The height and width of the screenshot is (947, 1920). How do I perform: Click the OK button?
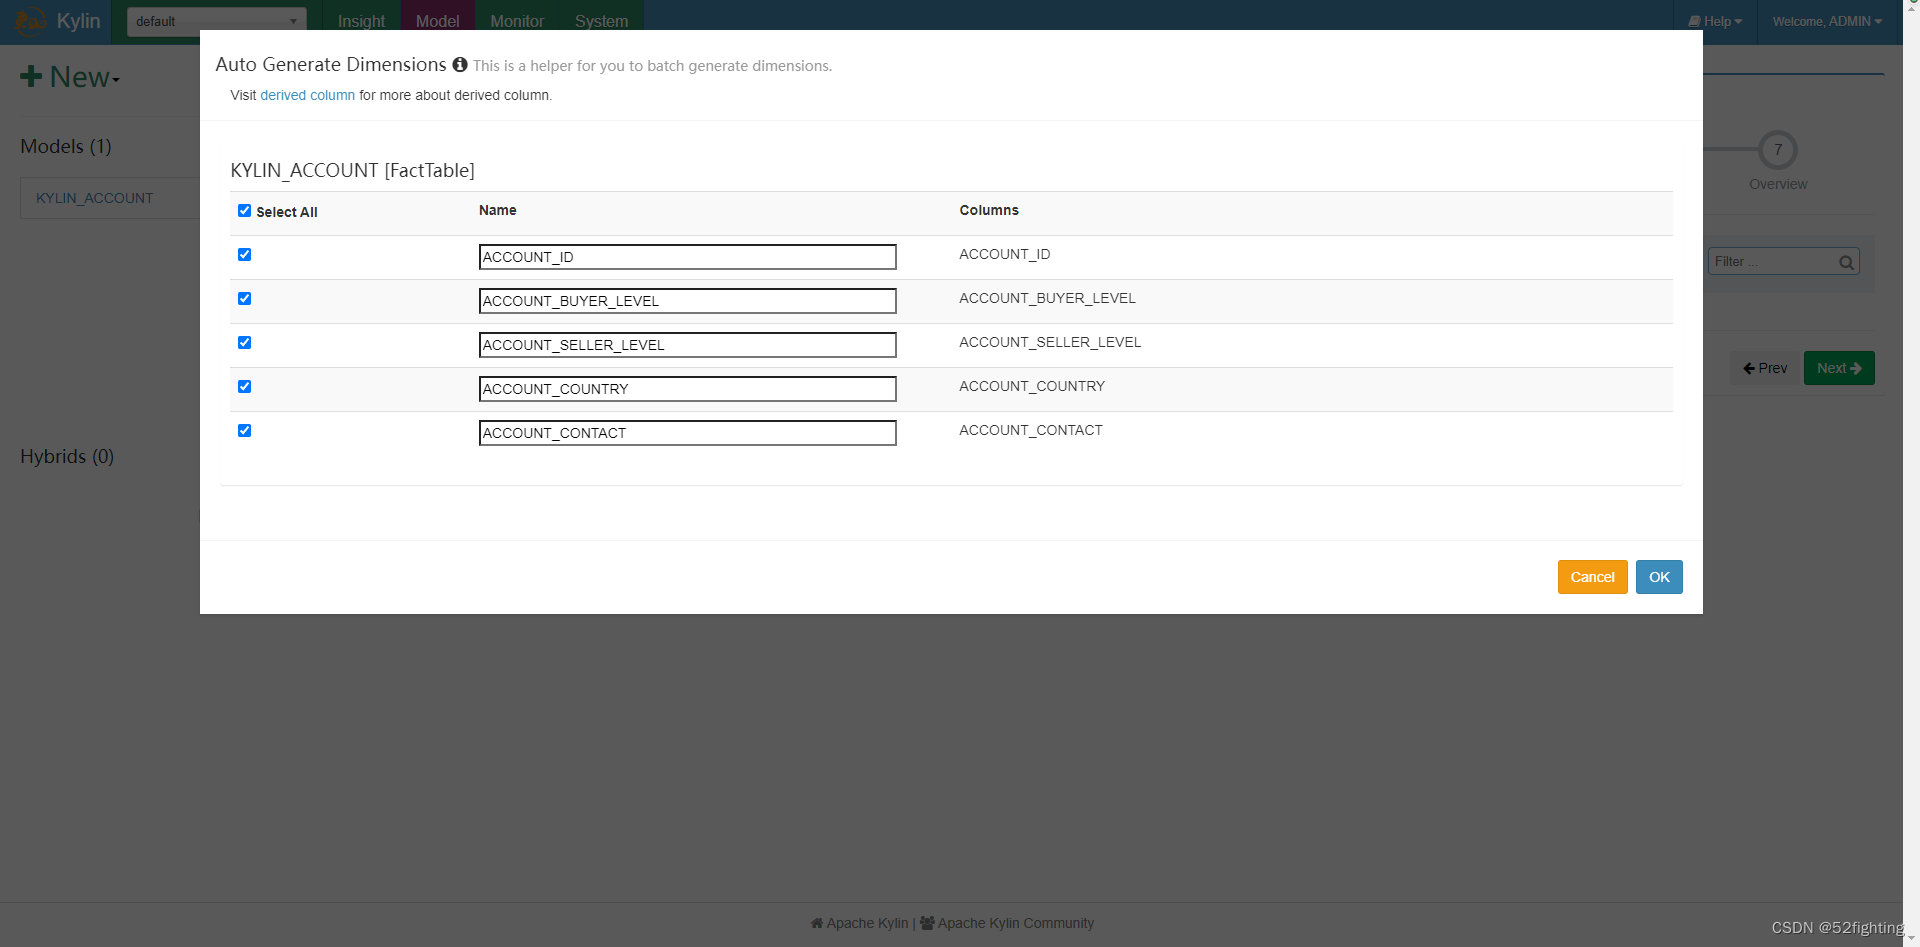coord(1659,577)
